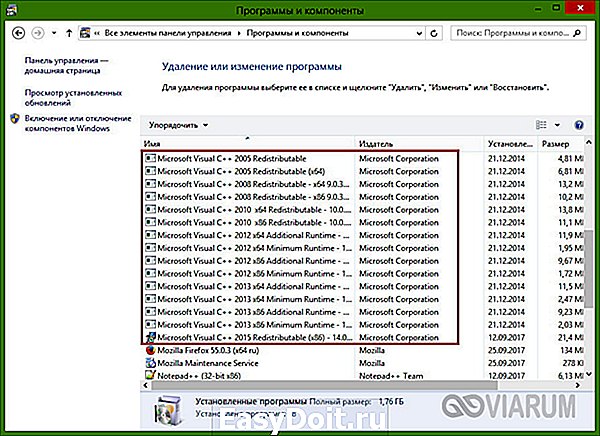Select Visual C++ 2012 x86 Additional Runtime icon

click(x=150, y=261)
